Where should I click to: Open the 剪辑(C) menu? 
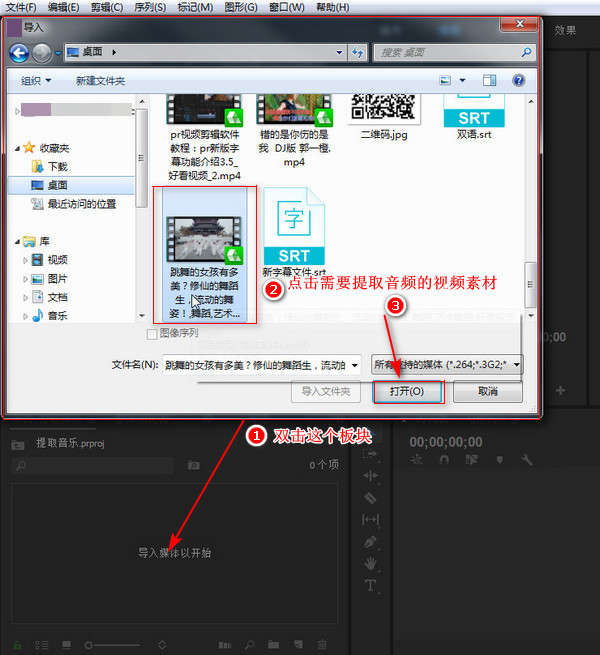[x=107, y=8]
